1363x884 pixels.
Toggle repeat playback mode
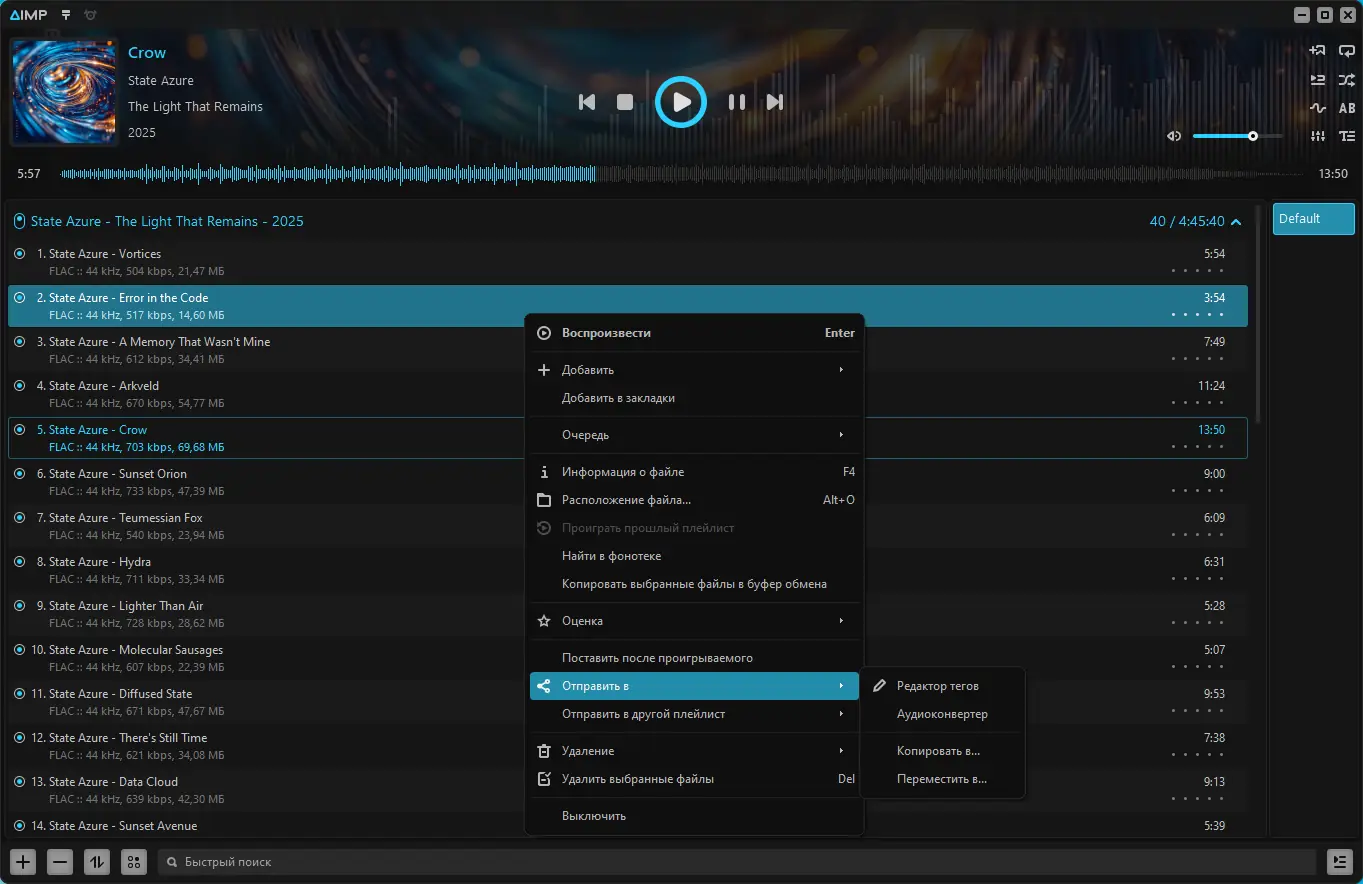tap(1347, 51)
